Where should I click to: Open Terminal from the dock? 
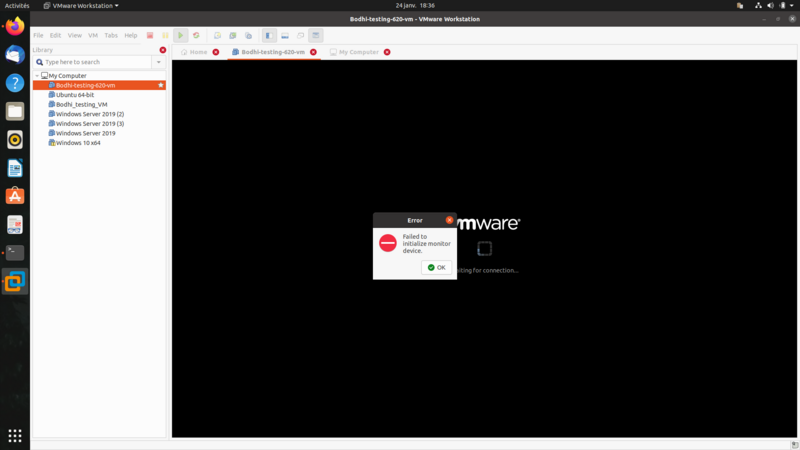15,253
